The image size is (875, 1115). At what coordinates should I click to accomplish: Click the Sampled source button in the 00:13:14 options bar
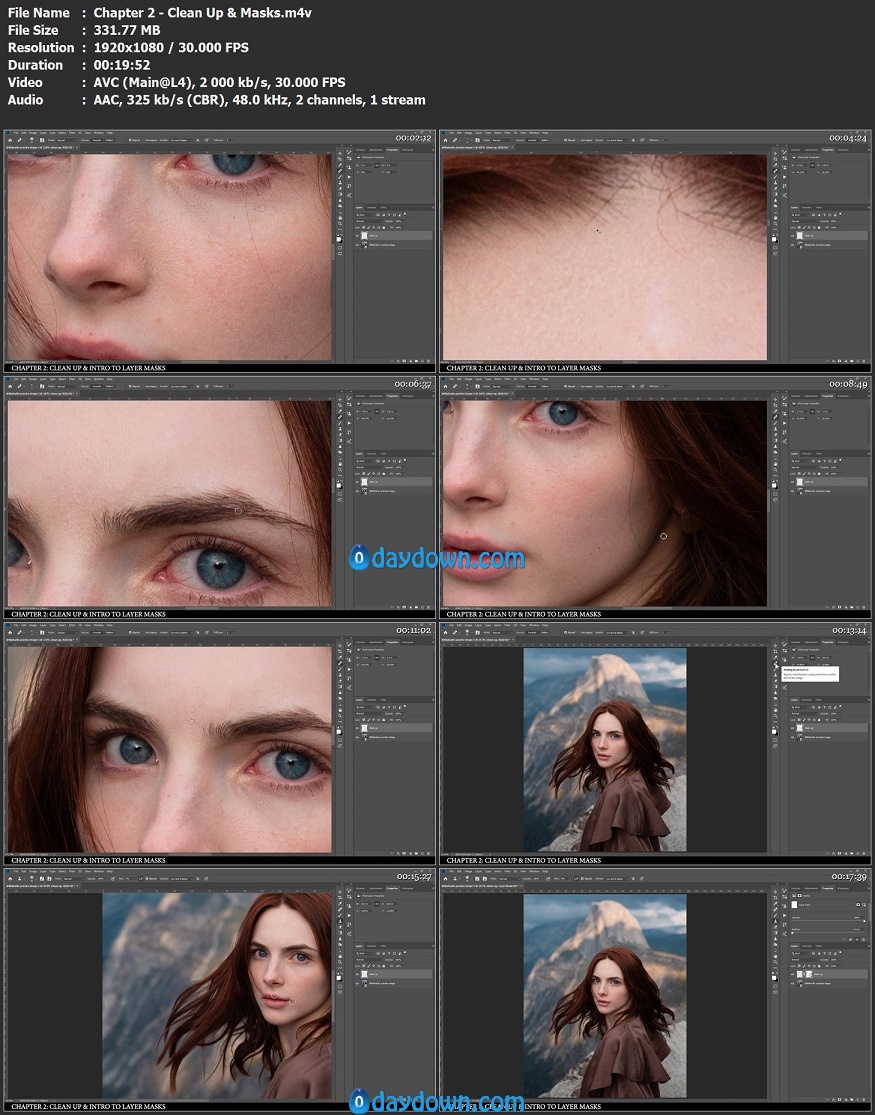(532, 632)
